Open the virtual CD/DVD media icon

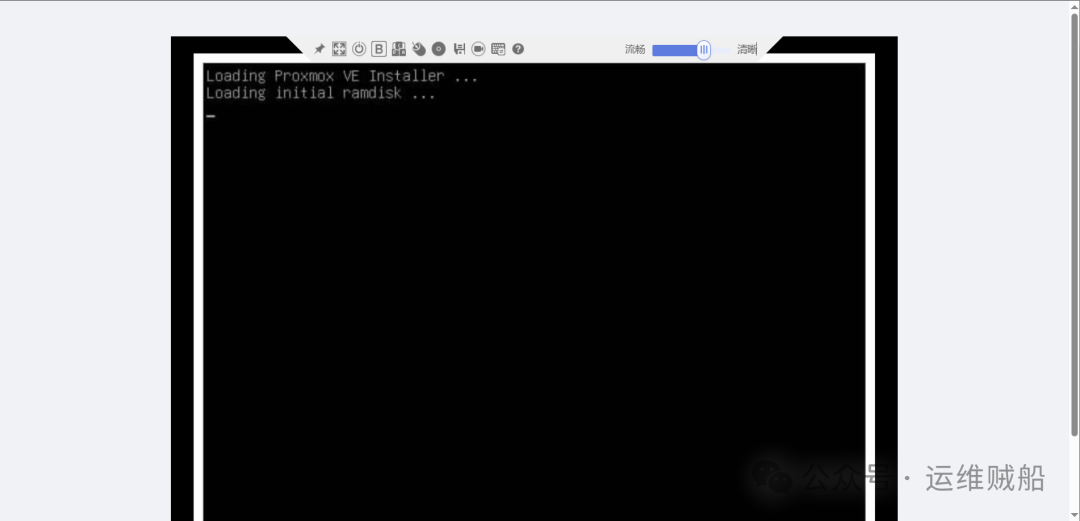coord(439,49)
